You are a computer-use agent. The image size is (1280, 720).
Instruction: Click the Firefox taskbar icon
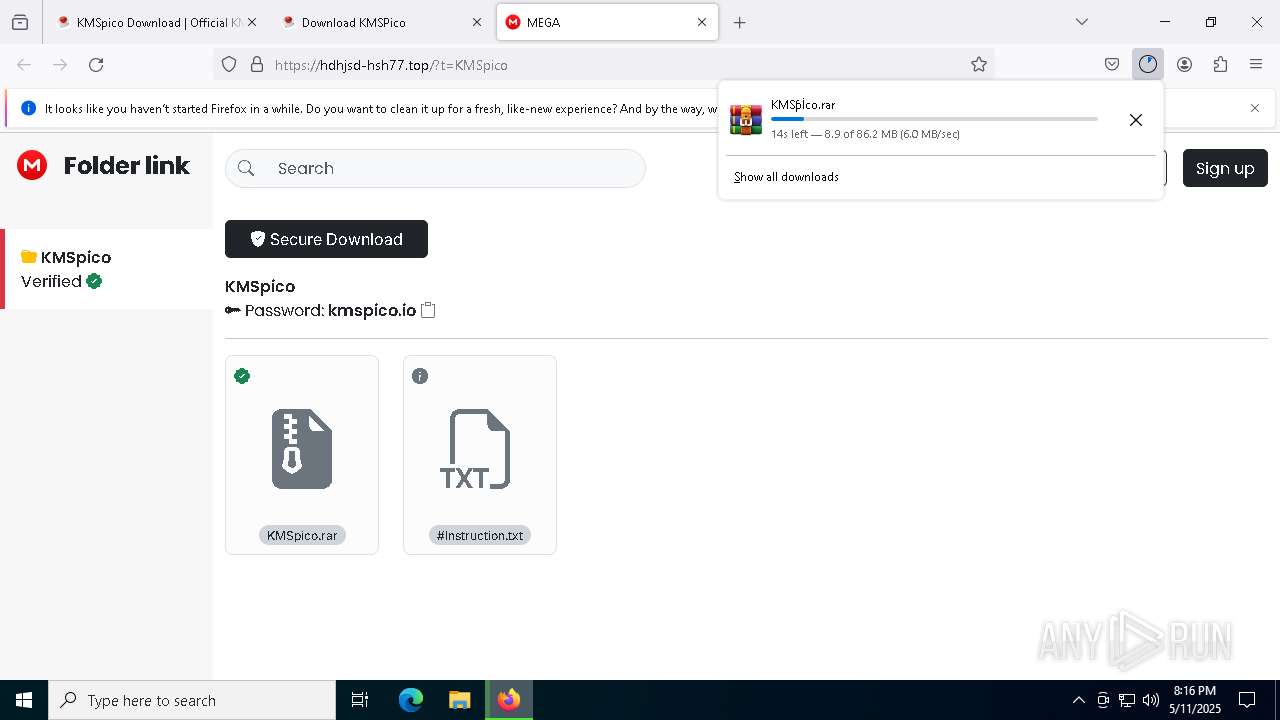509,700
